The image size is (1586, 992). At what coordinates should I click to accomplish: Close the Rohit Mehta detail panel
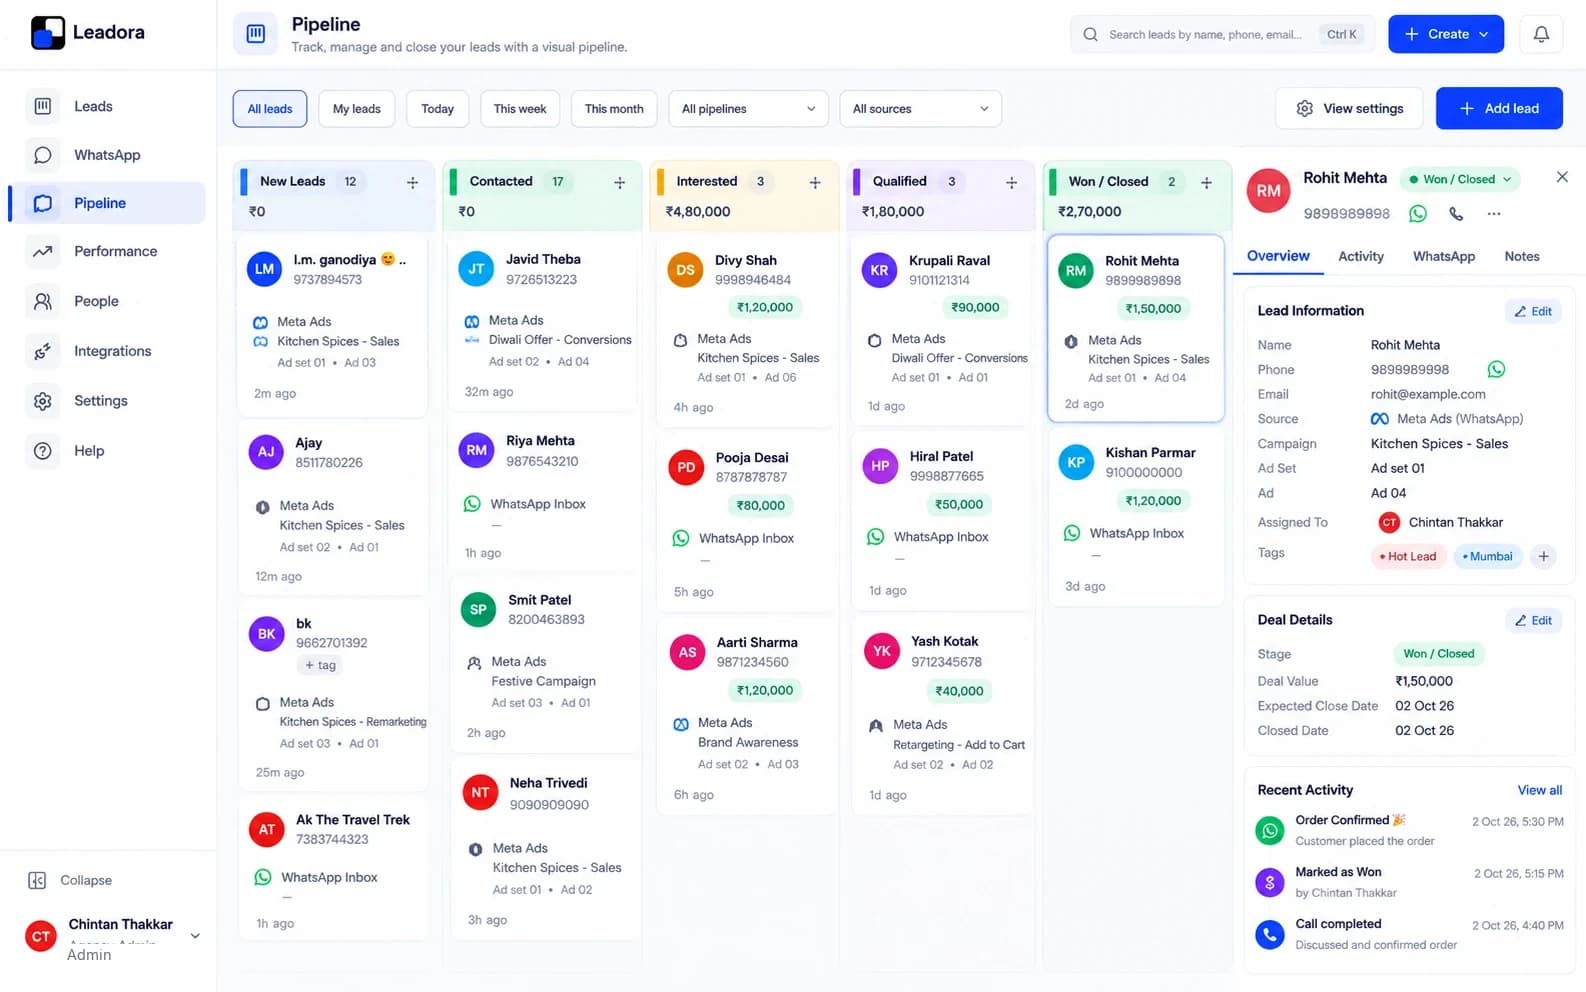pyautogui.click(x=1562, y=177)
